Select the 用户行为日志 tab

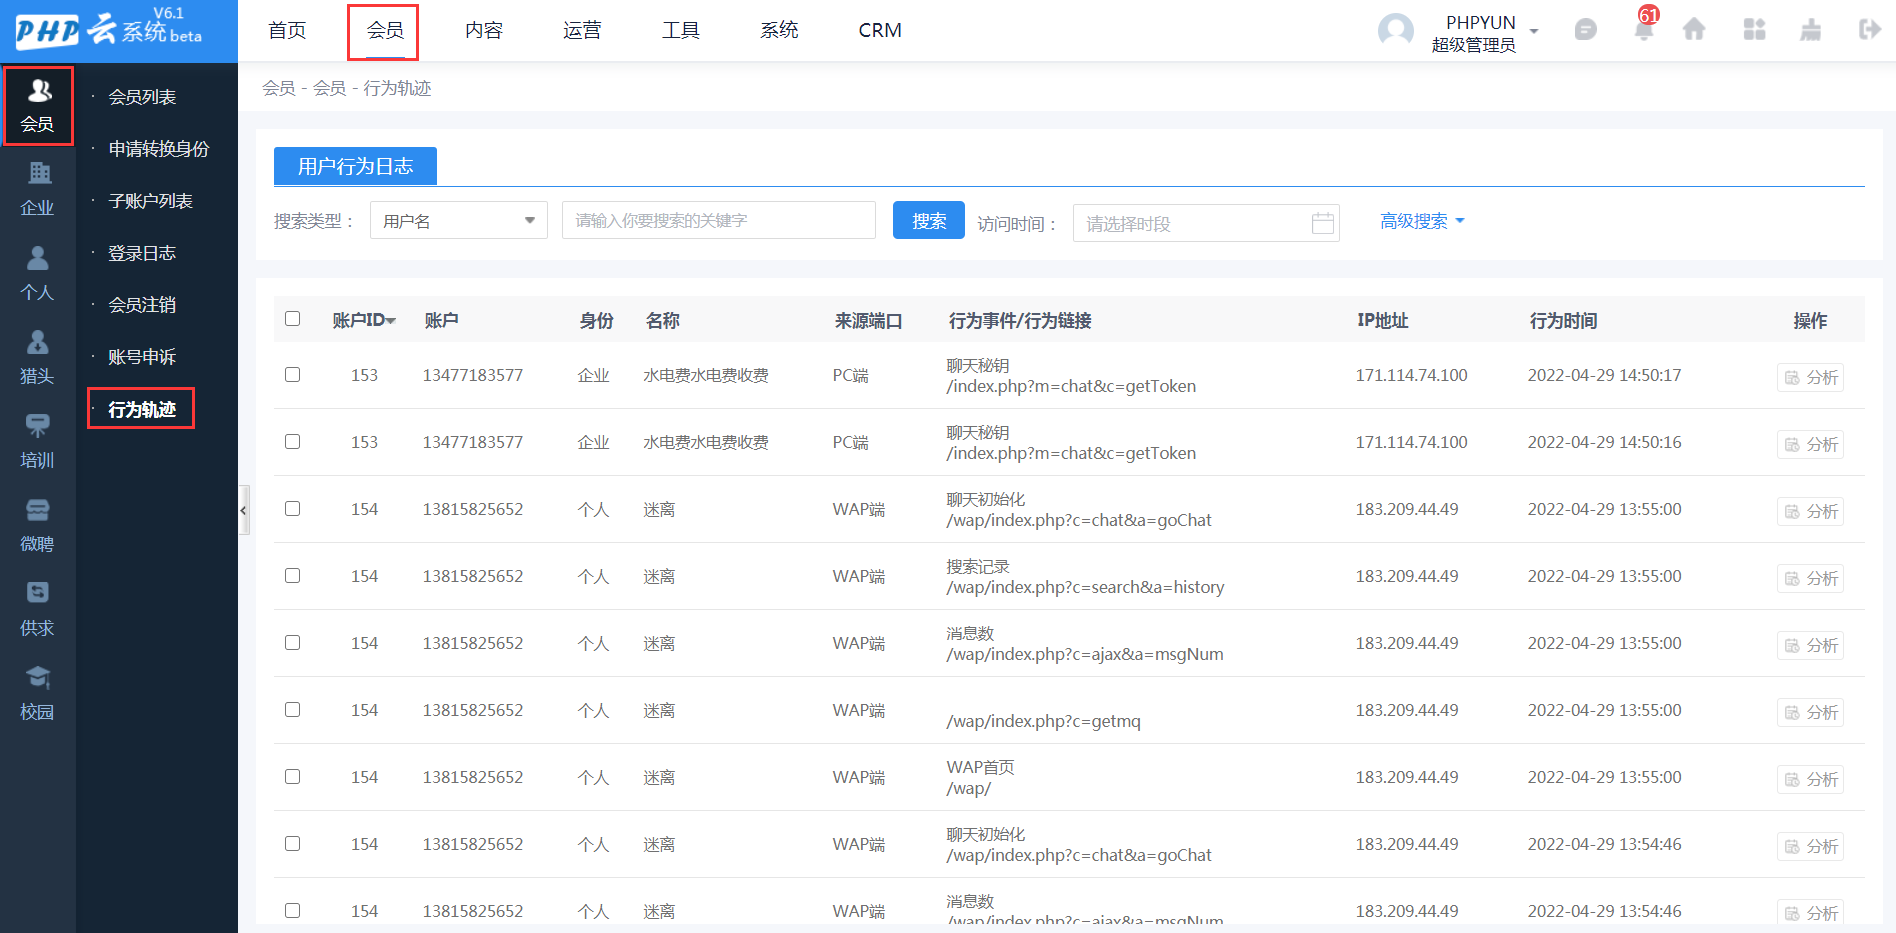[355, 166]
